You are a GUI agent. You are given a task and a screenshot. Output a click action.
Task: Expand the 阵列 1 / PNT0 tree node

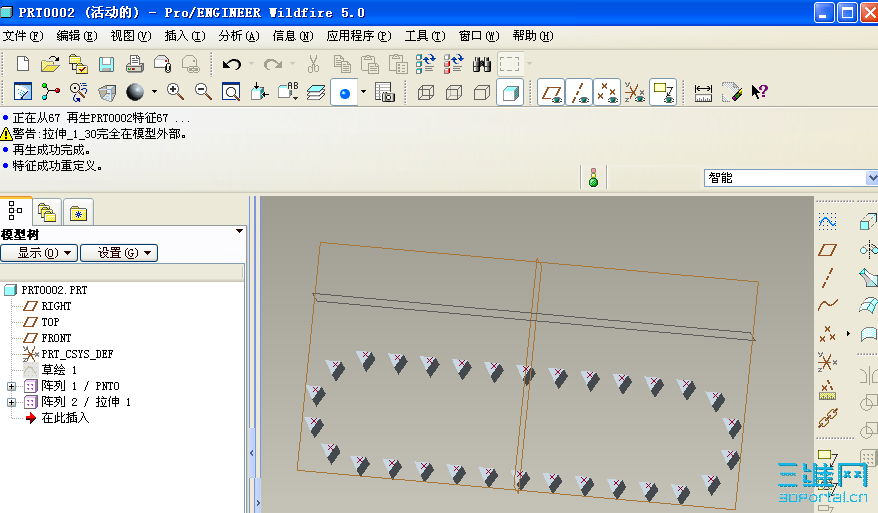point(11,386)
